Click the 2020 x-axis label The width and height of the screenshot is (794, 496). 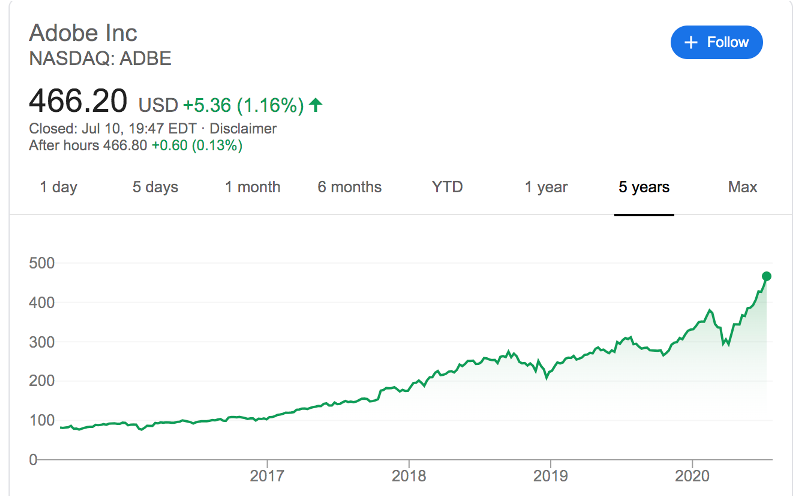tap(692, 476)
